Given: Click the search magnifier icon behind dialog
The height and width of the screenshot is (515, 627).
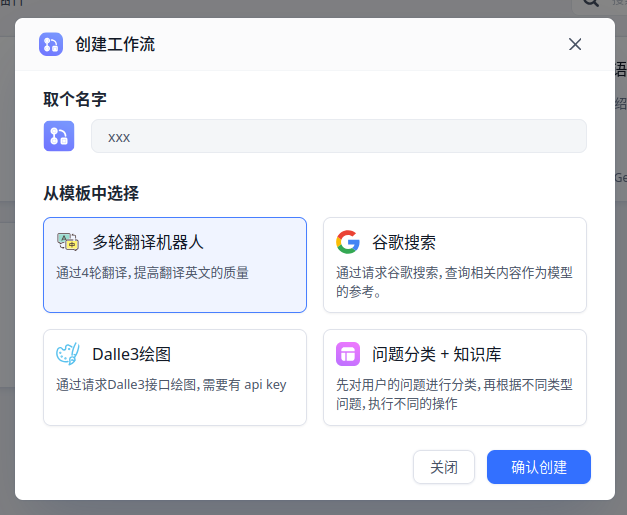Looking at the screenshot, I should pos(589,5).
